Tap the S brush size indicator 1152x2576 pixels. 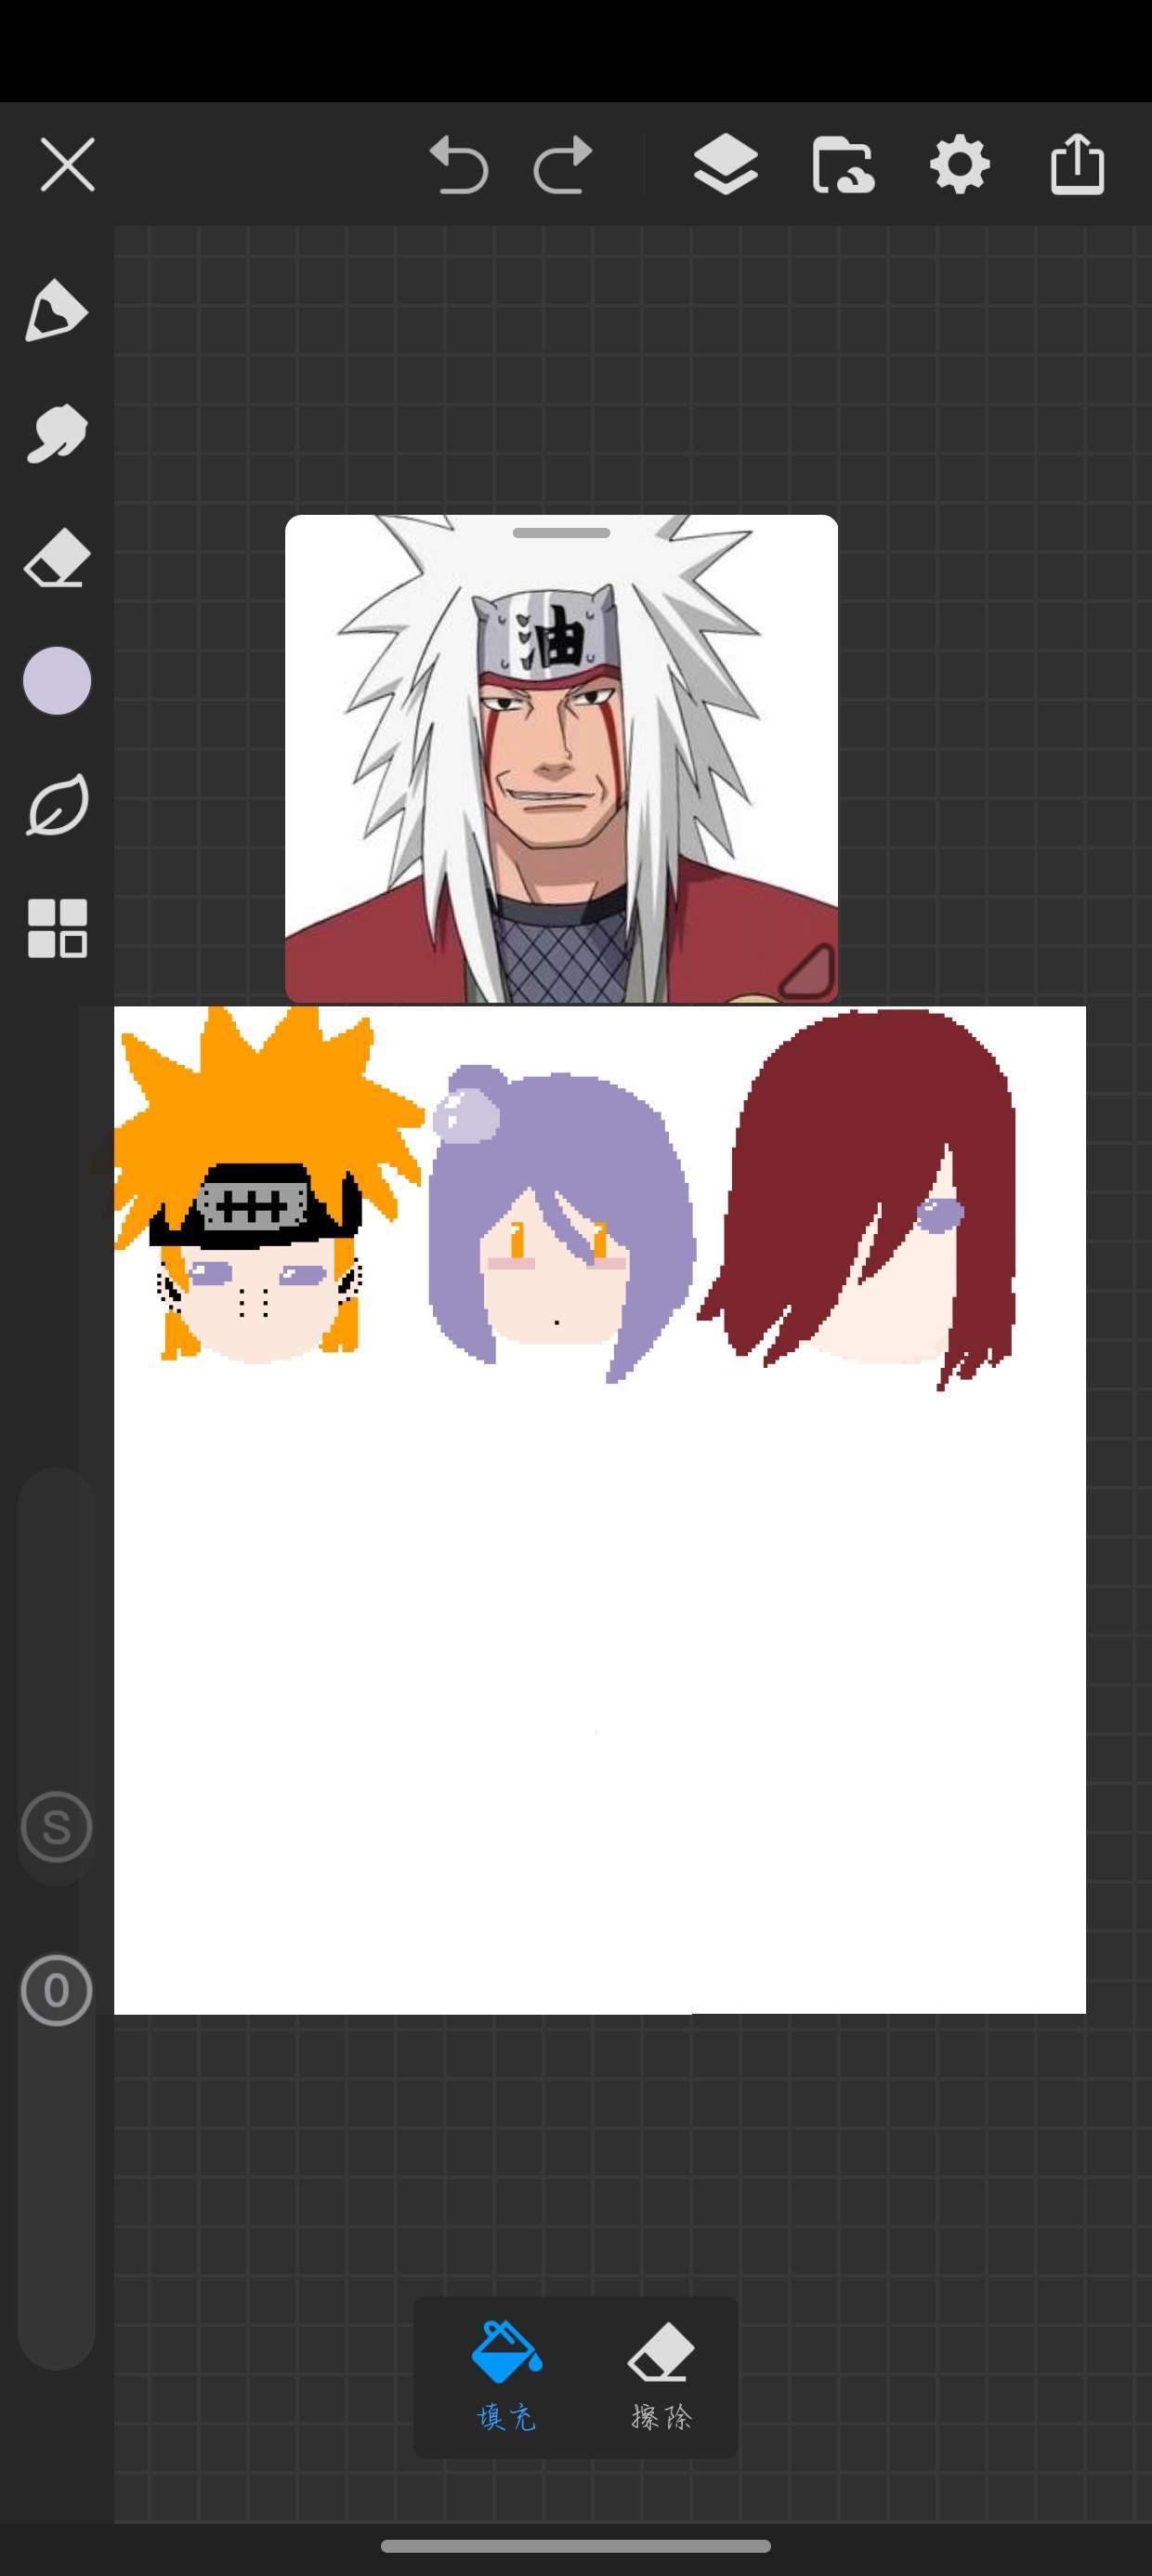tap(57, 1827)
